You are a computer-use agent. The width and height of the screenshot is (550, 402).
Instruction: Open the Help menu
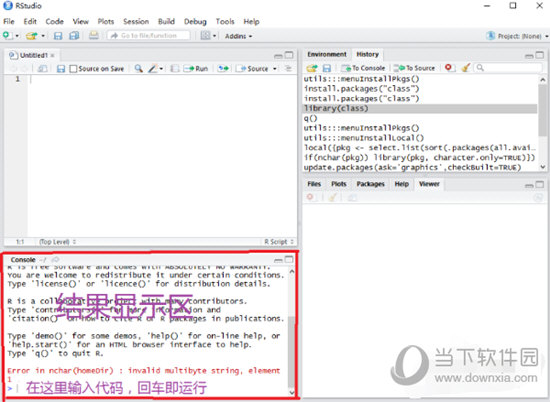point(251,21)
